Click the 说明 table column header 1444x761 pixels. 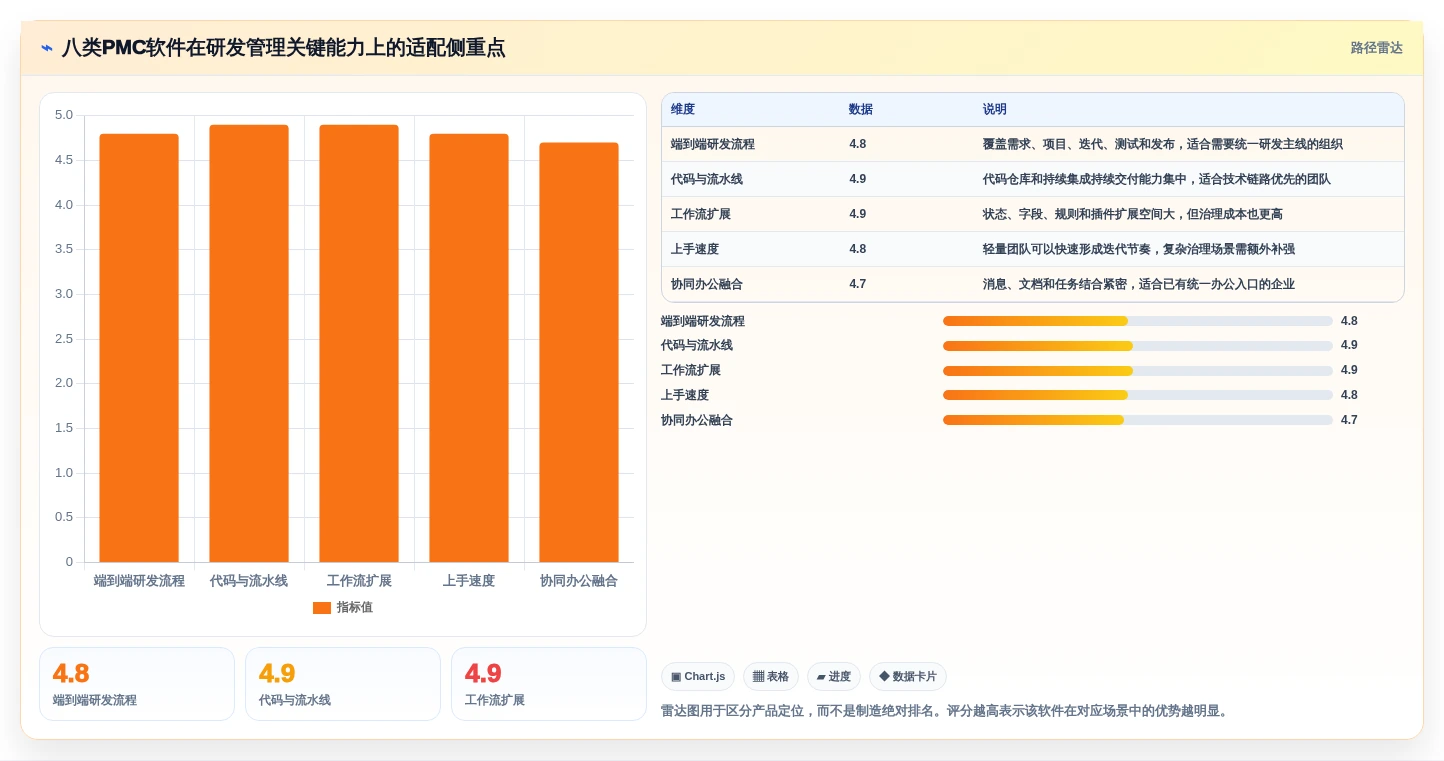pos(995,109)
